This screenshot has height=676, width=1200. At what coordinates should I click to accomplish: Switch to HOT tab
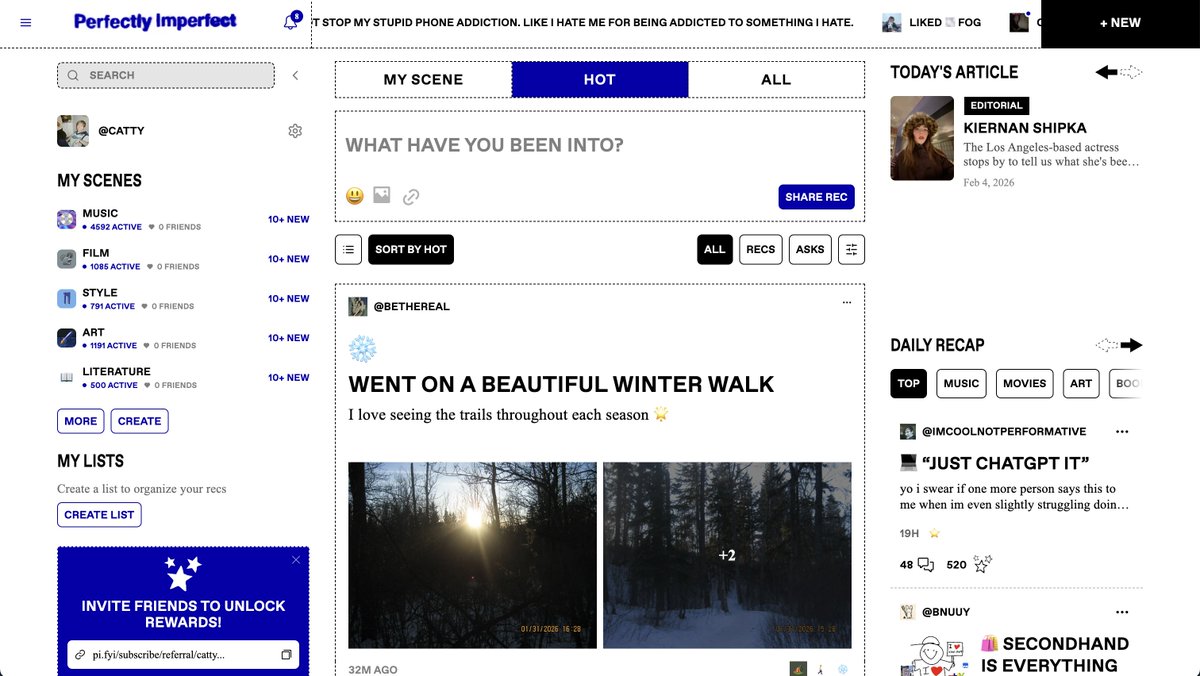tap(600, 80)
